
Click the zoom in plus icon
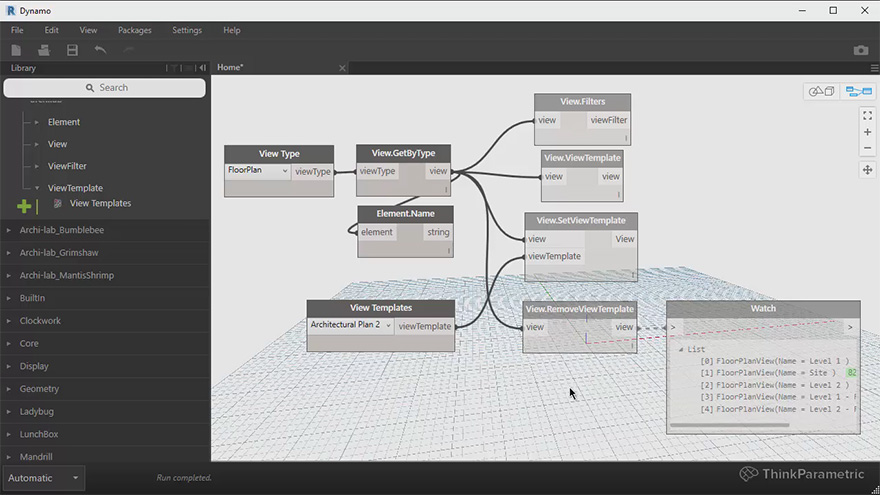(867, 132)
